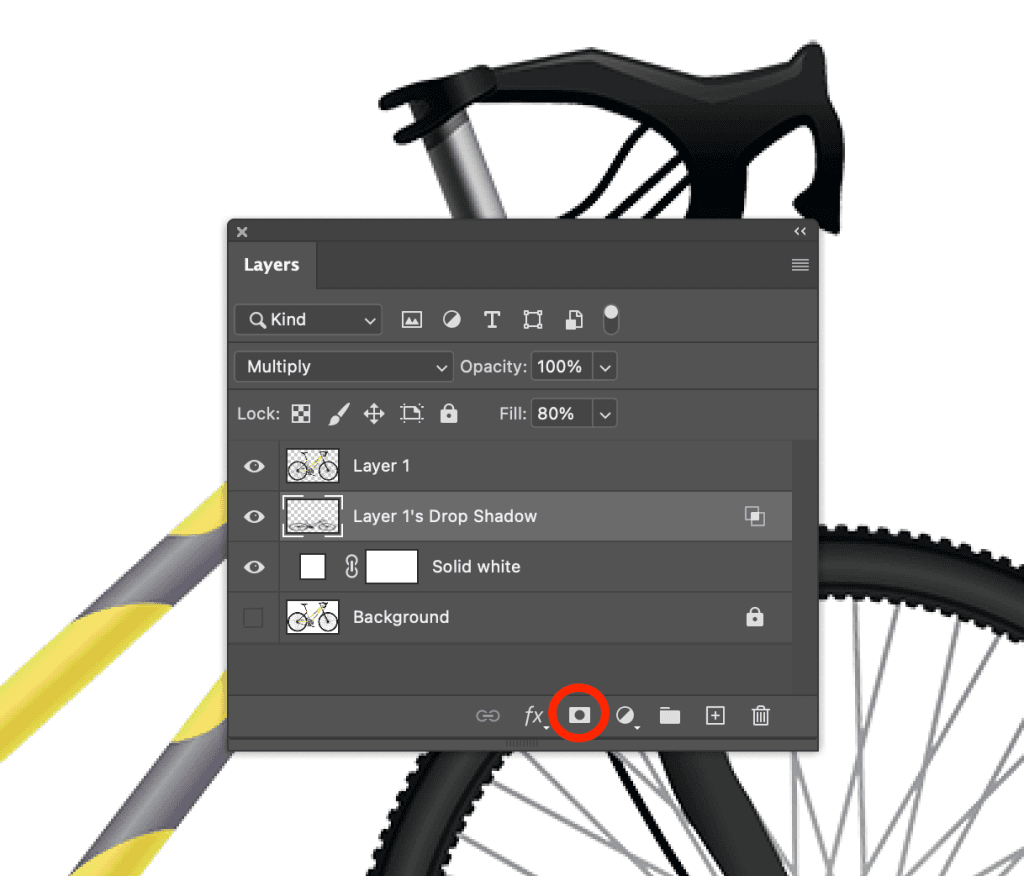Open the Layers panel menu icon
1024x876 pixels.
(800, 265)
